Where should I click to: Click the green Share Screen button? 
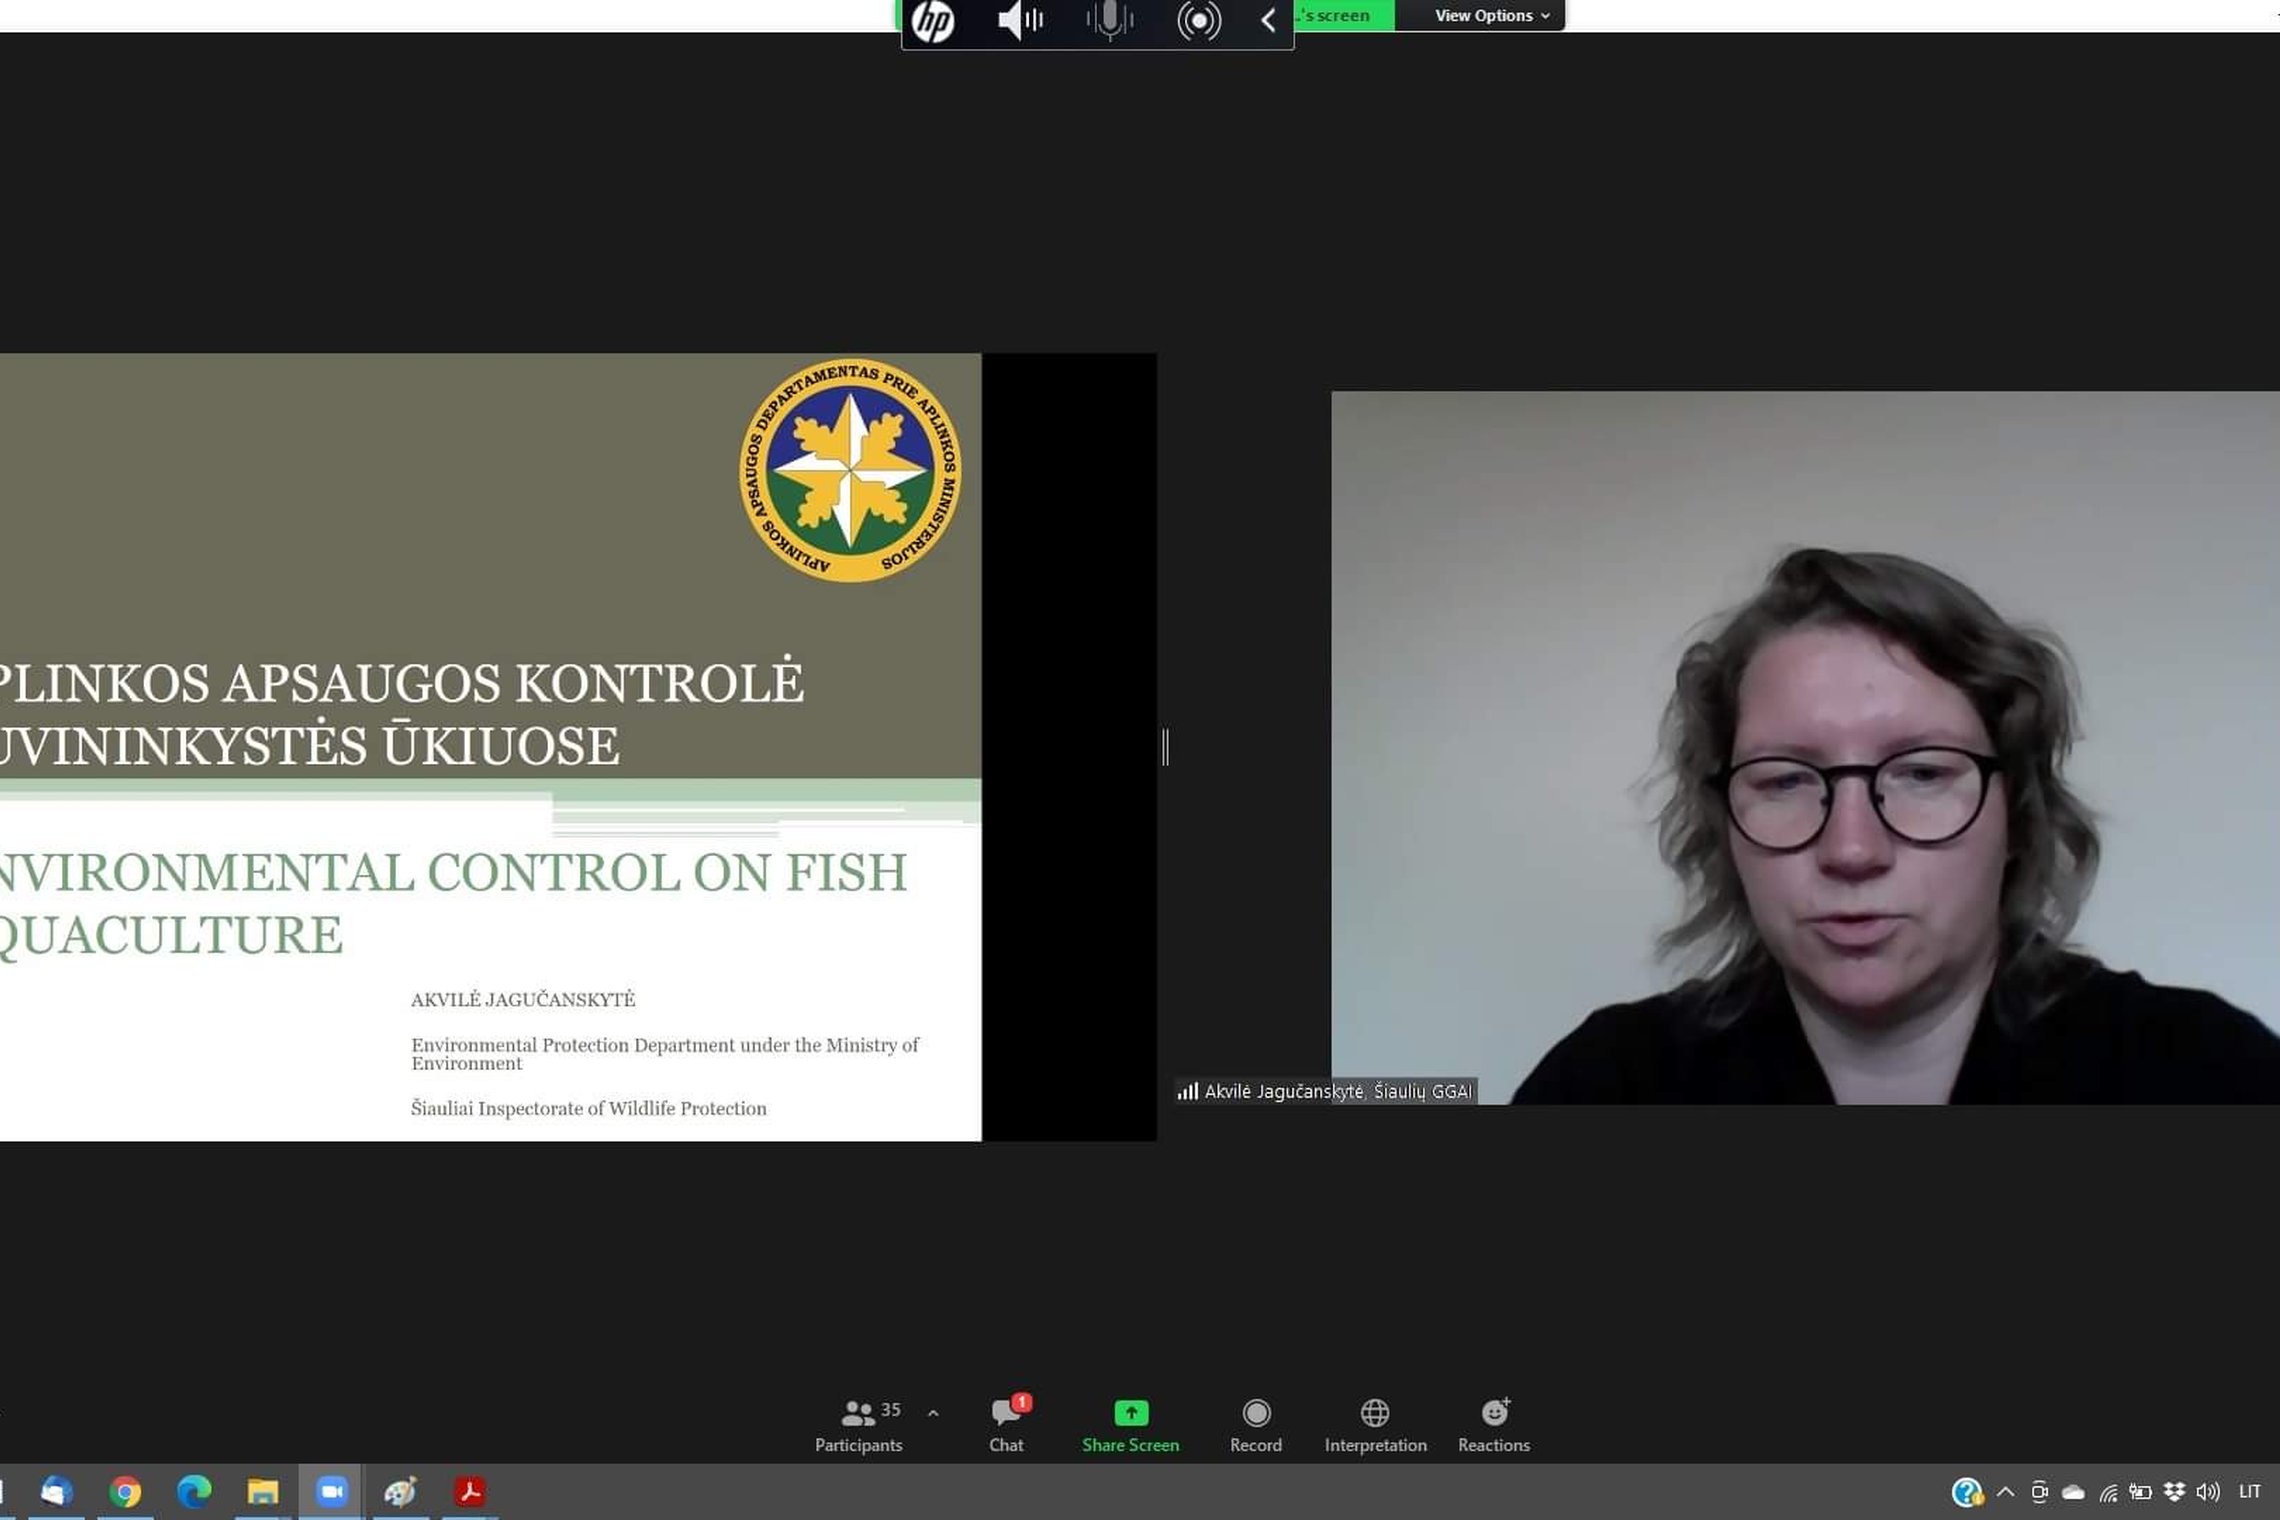pyautogui.click(x=1130, y=1425)
